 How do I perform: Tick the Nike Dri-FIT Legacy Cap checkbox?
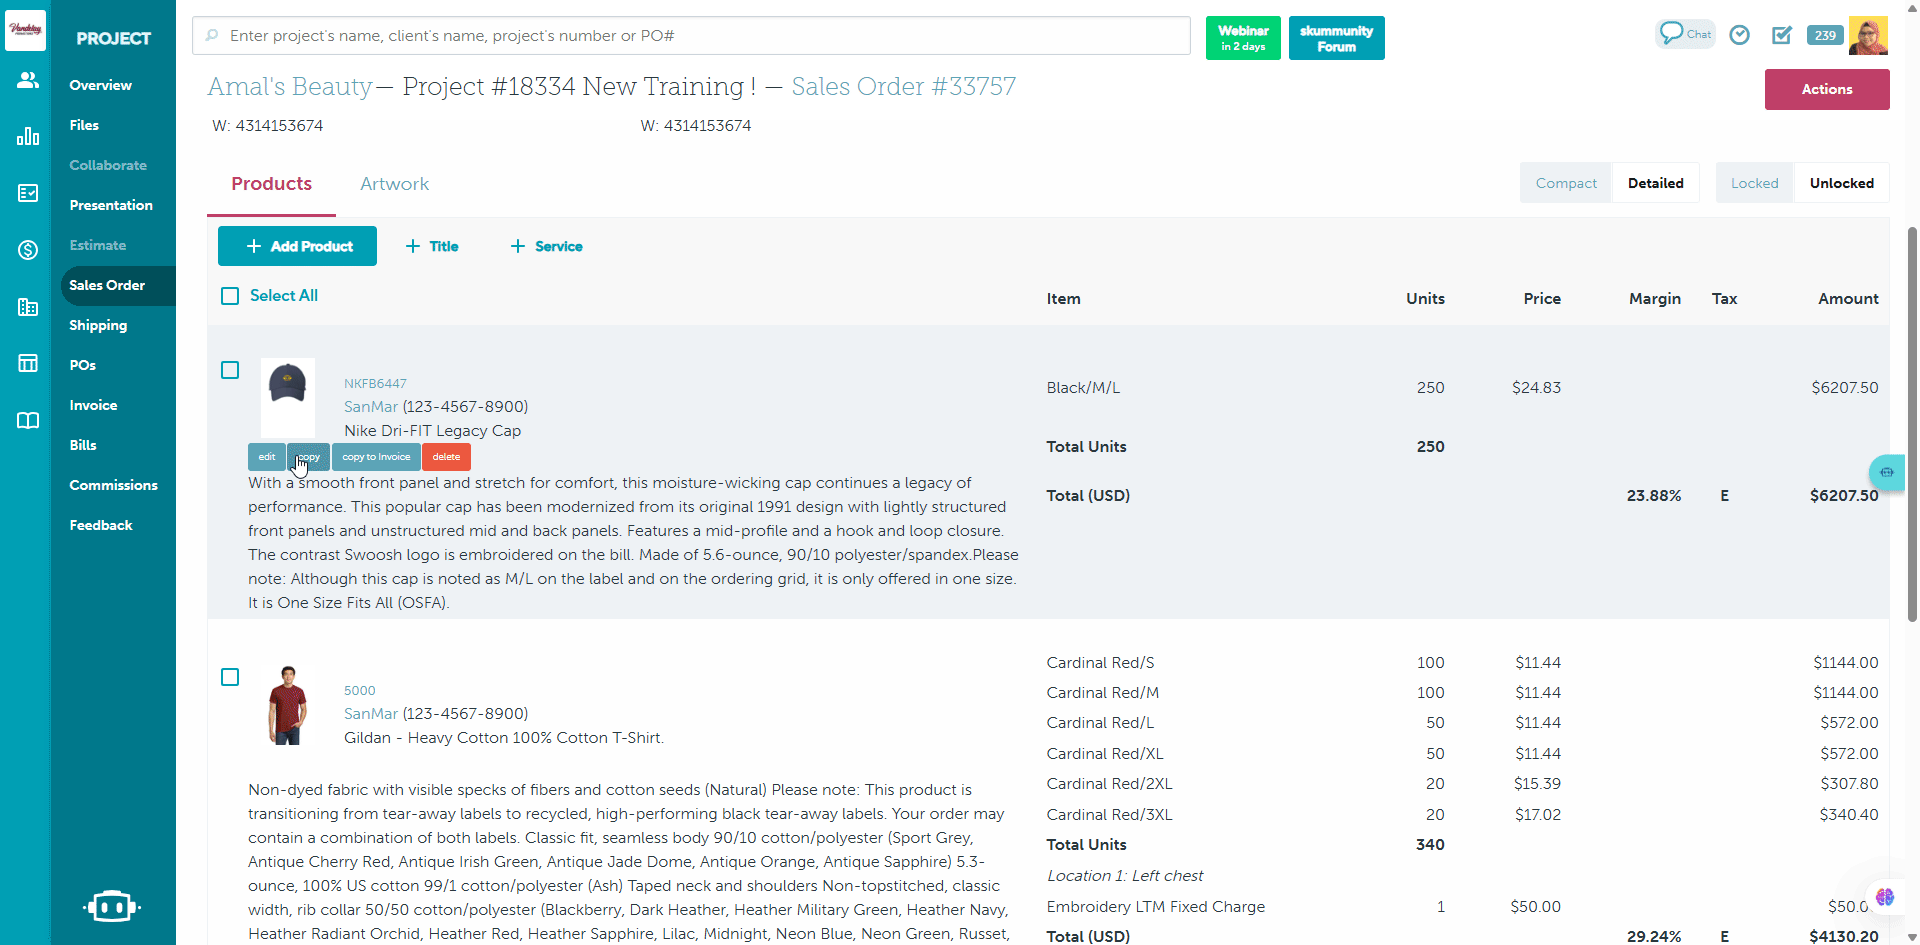coord(230,370)
